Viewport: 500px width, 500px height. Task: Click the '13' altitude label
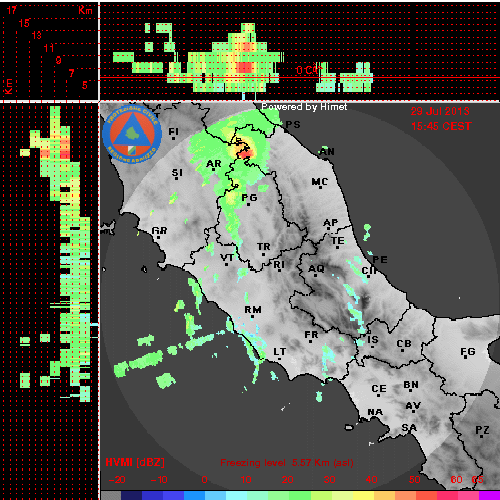[37, 35]
